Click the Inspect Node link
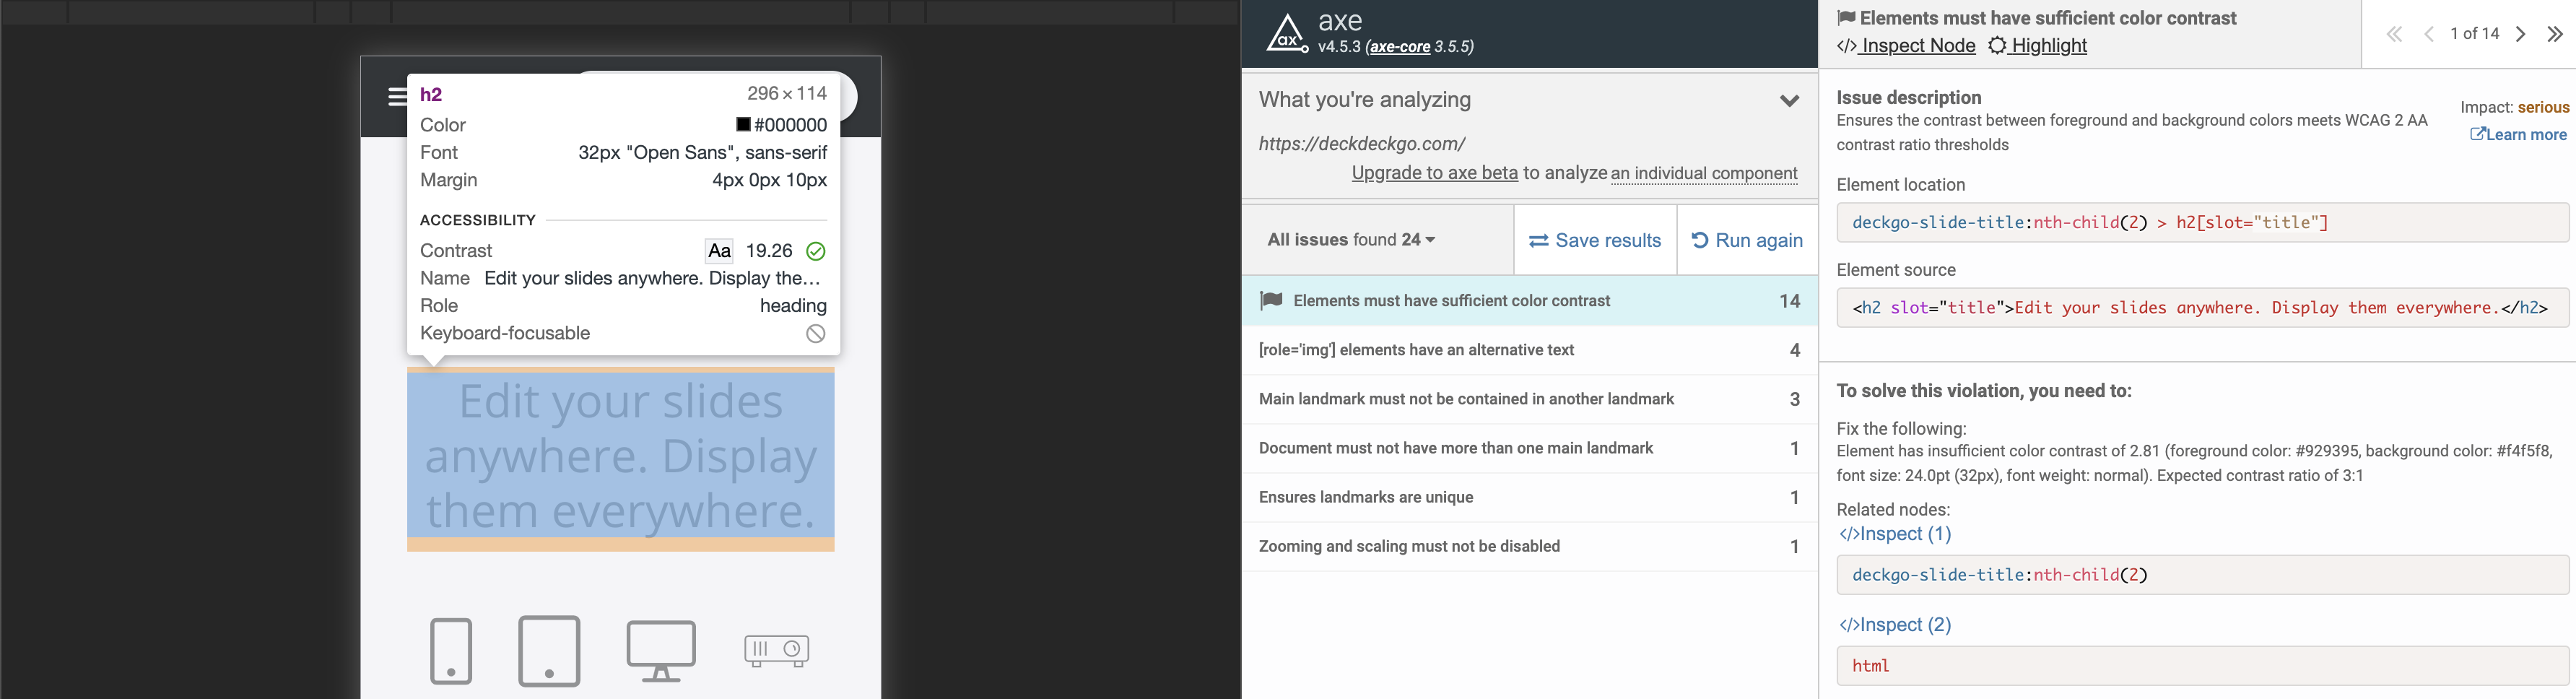 pos(1906,46)
